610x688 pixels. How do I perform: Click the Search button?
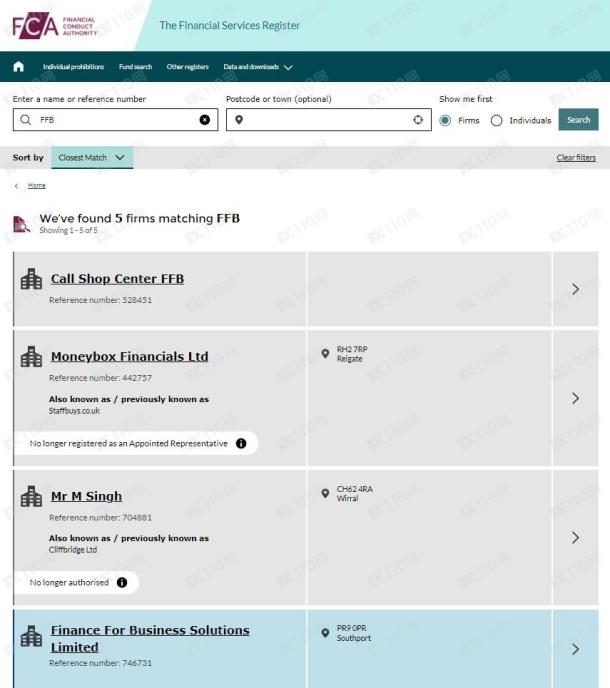[x=578, y=119]
